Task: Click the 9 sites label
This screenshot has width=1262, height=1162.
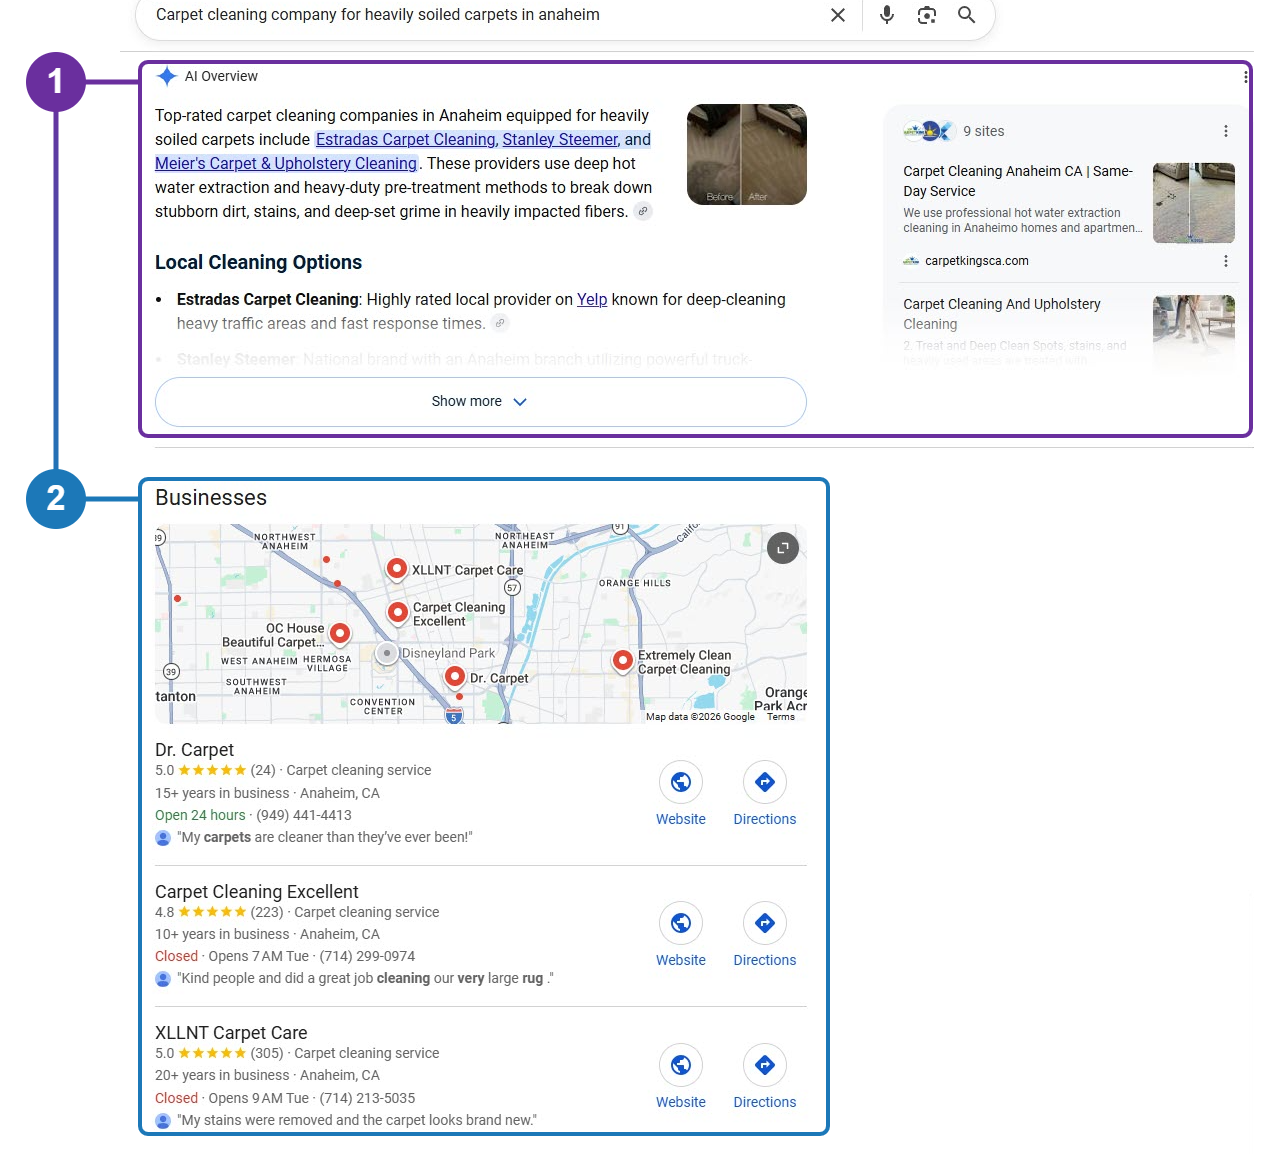Action: (984, 131)
